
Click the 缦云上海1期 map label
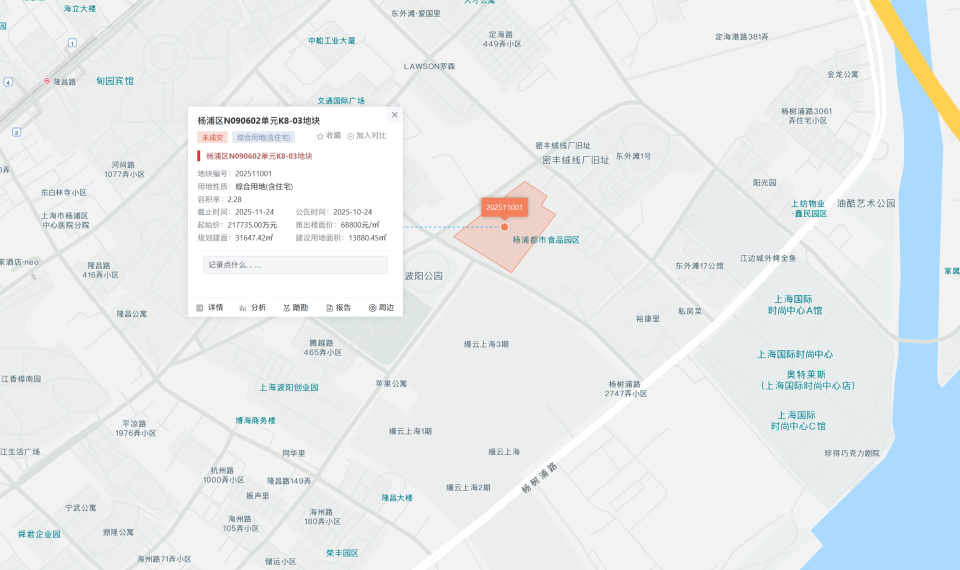410,431
